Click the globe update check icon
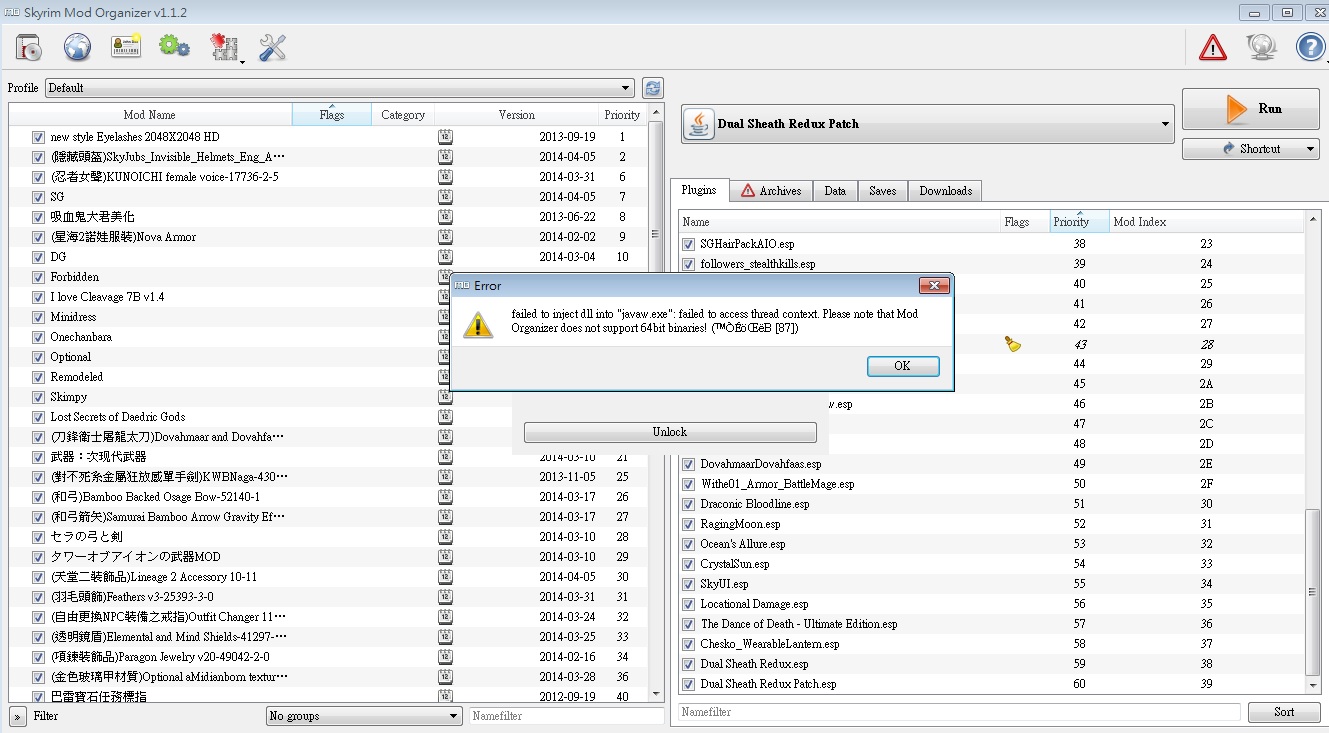The image size is (1329, 733). (1261, 46)
